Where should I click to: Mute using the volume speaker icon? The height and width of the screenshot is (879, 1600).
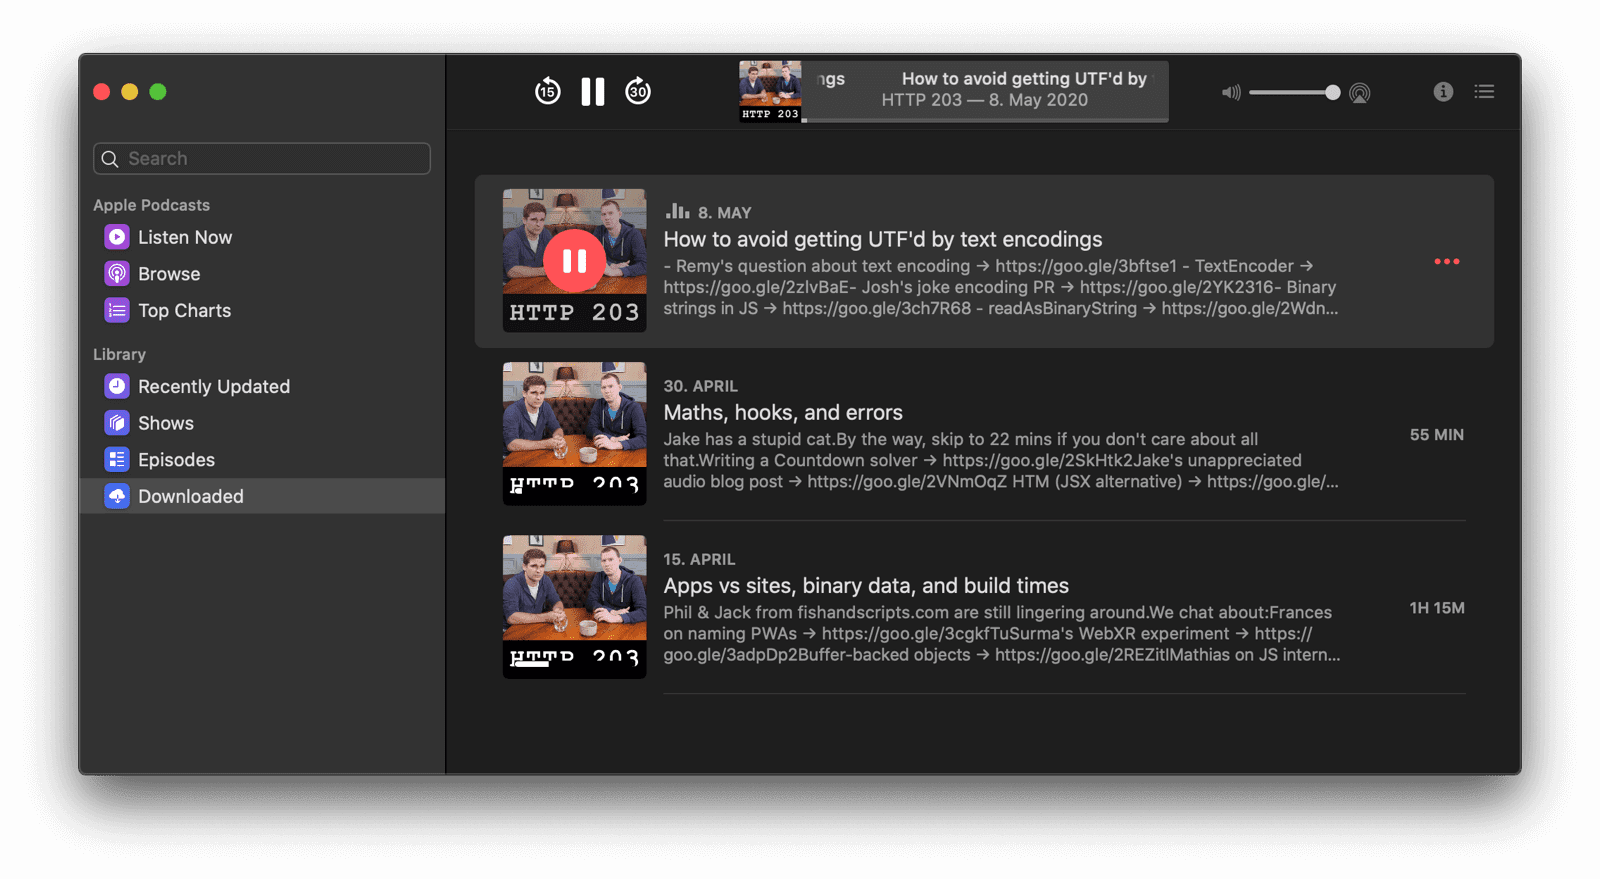(x=1230, y=93)
